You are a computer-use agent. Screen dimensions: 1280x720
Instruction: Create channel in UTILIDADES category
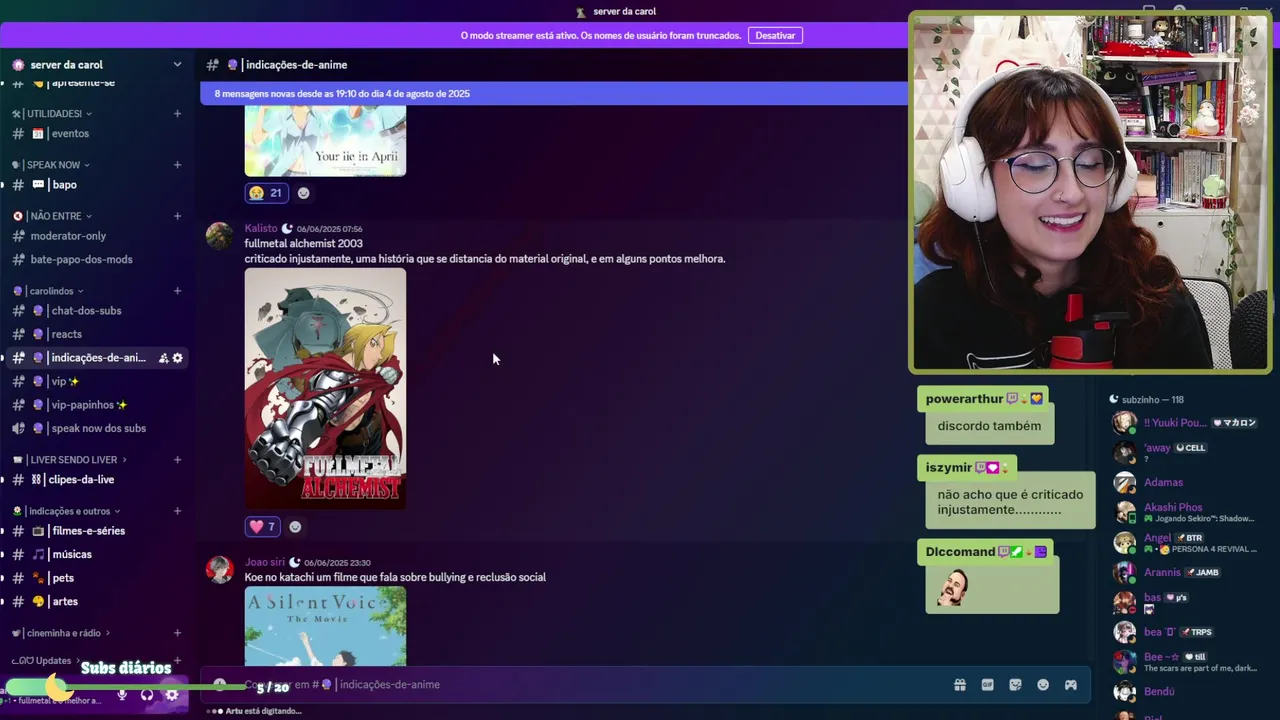point(177,114)
